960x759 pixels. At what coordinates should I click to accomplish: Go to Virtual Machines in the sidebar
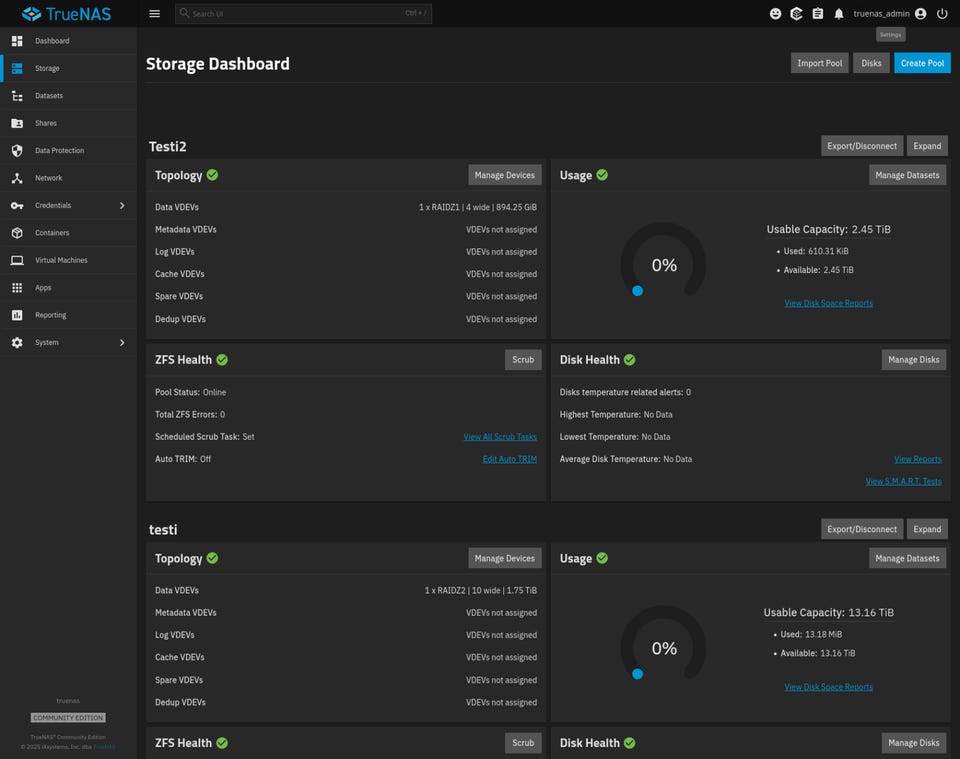61,260
